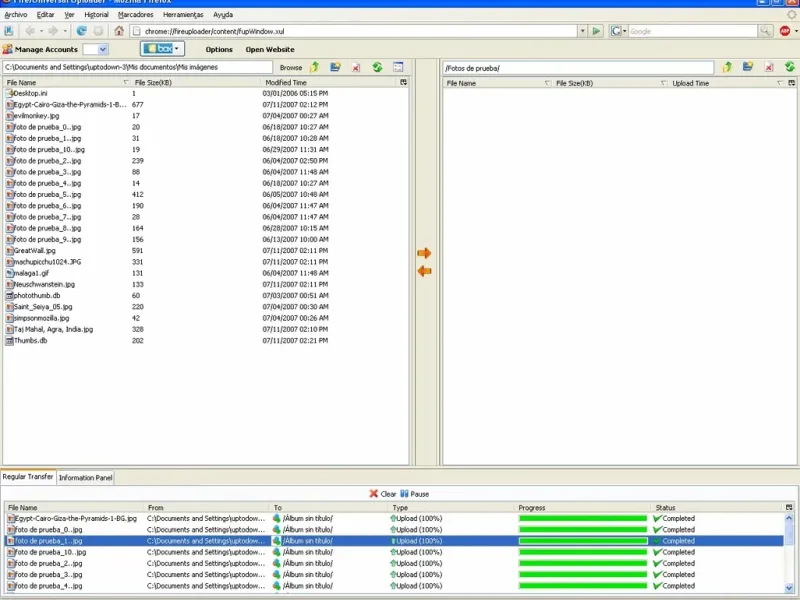Screen dimensions: 800x600
Task: Click the orange download left arrow
Action: [x=424, y=271]
